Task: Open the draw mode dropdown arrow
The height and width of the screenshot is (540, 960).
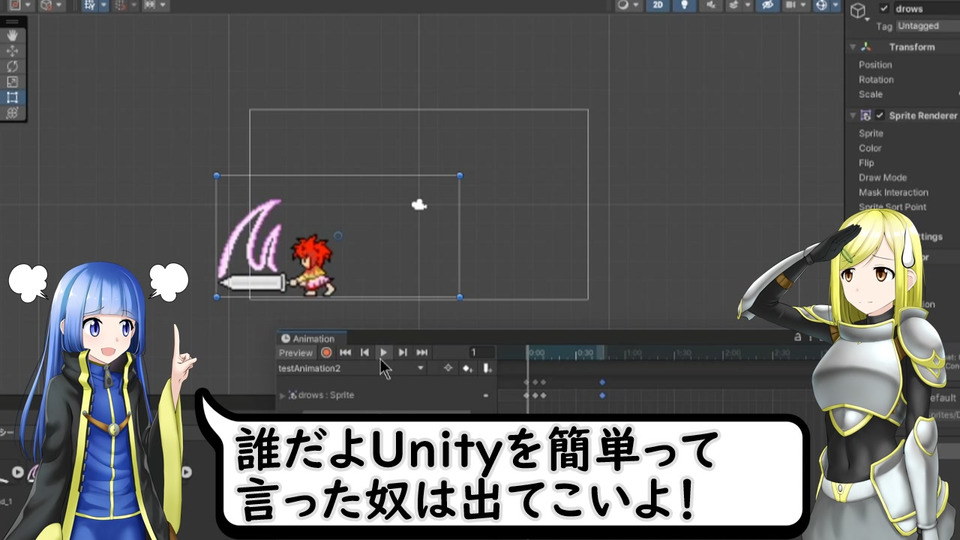Action: tap(637, 5)
